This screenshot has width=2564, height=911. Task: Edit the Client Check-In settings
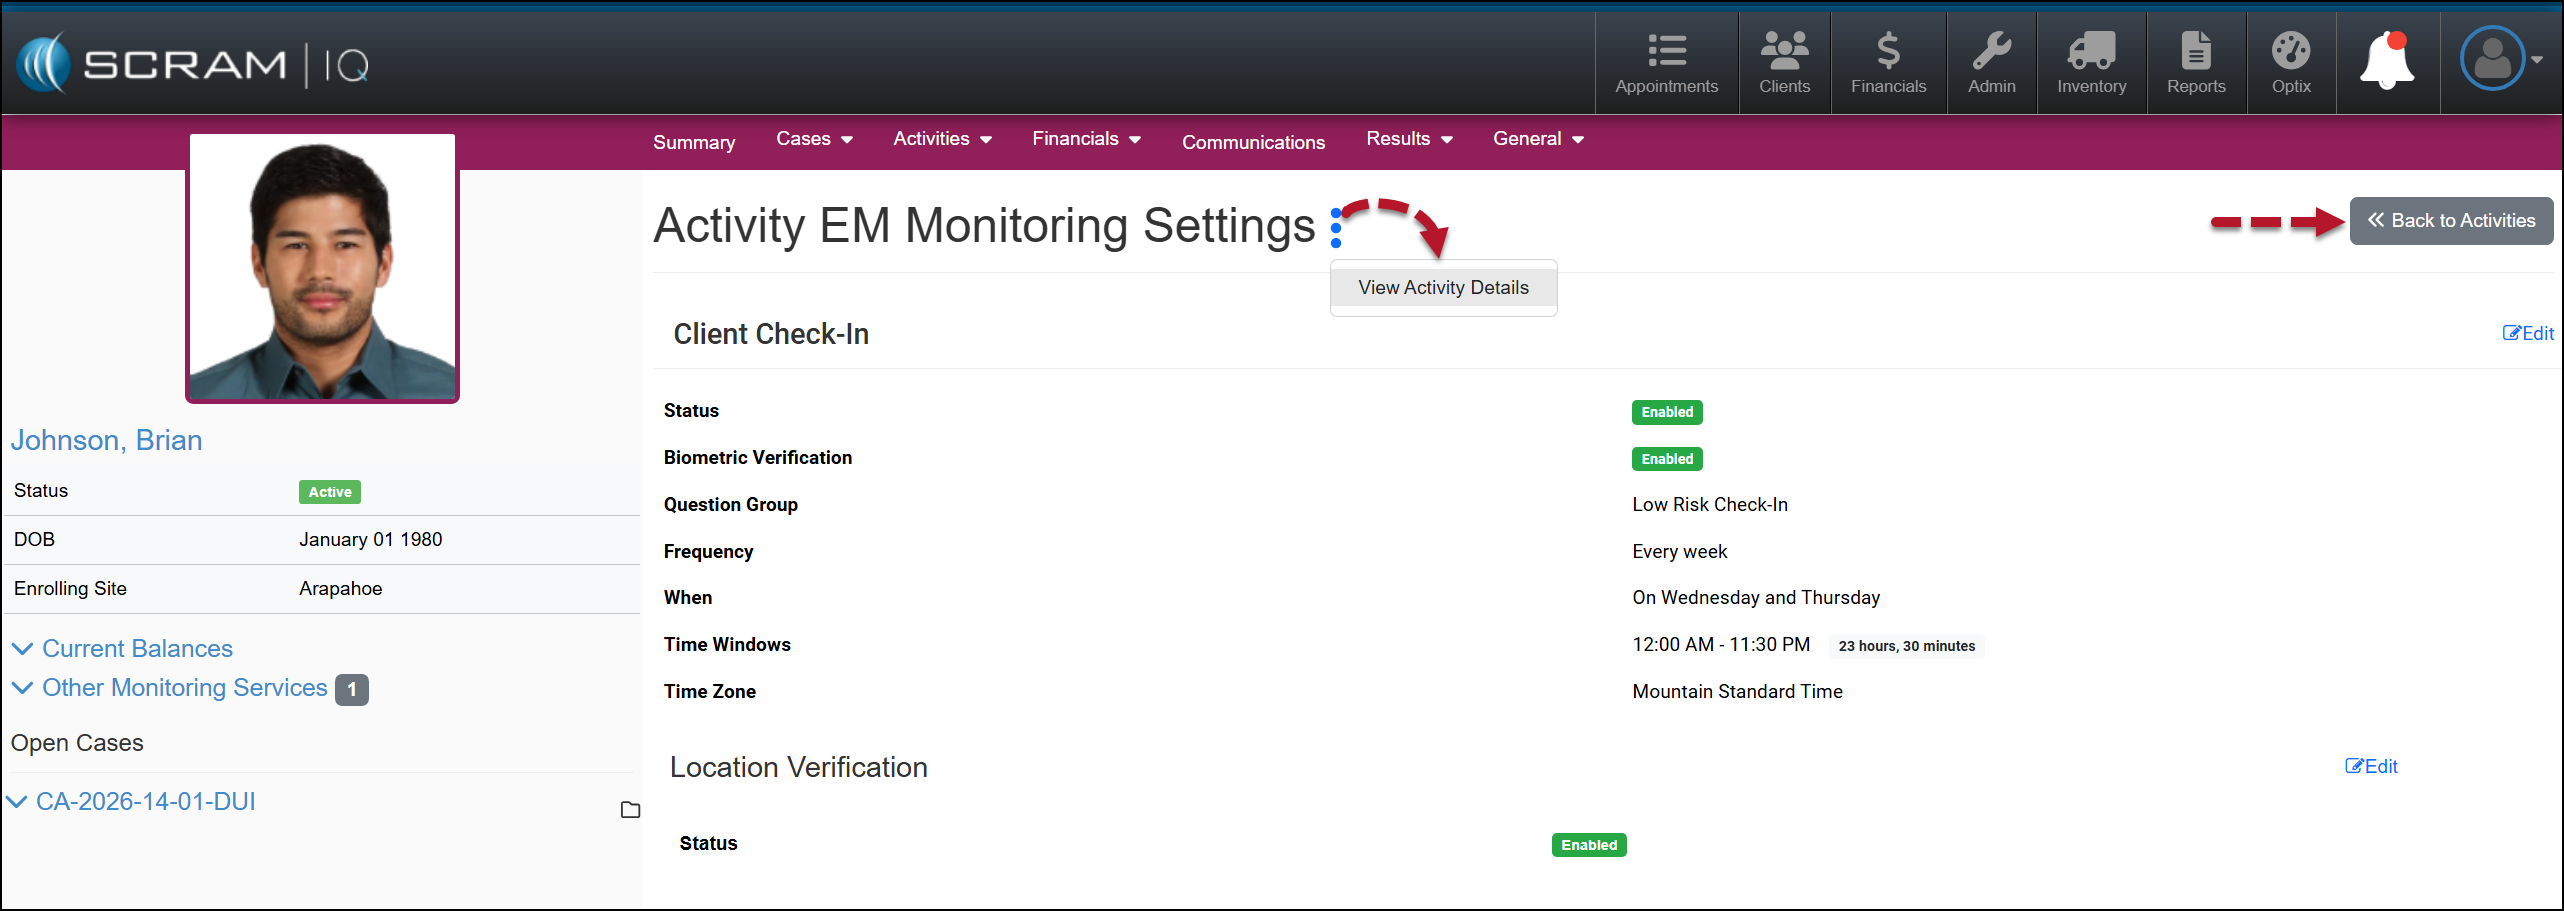tap(2527, 334)
